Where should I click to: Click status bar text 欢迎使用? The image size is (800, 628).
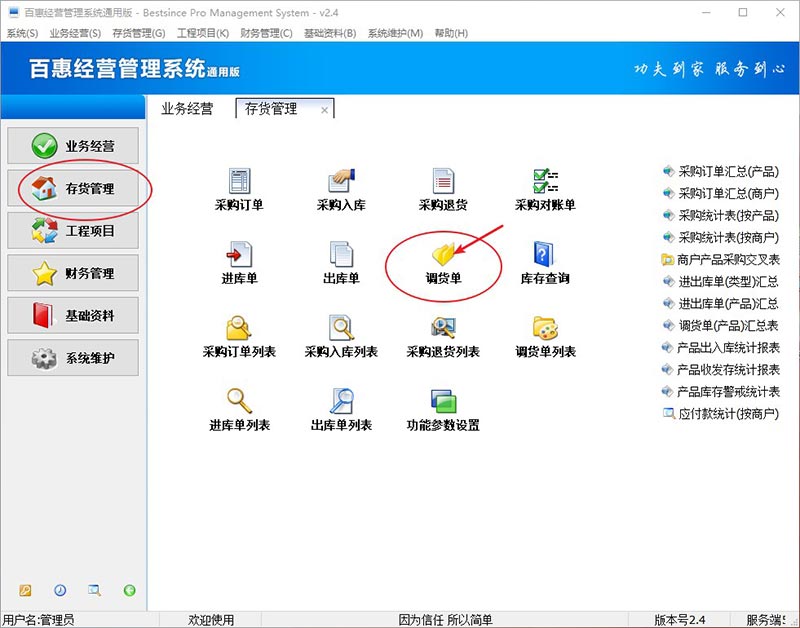coord(211,620)
